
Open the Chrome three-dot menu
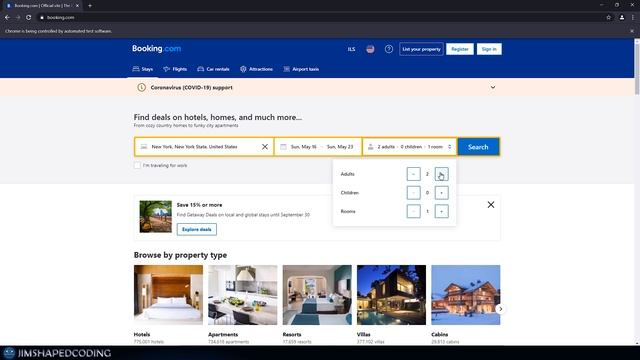tap(633, 18)
